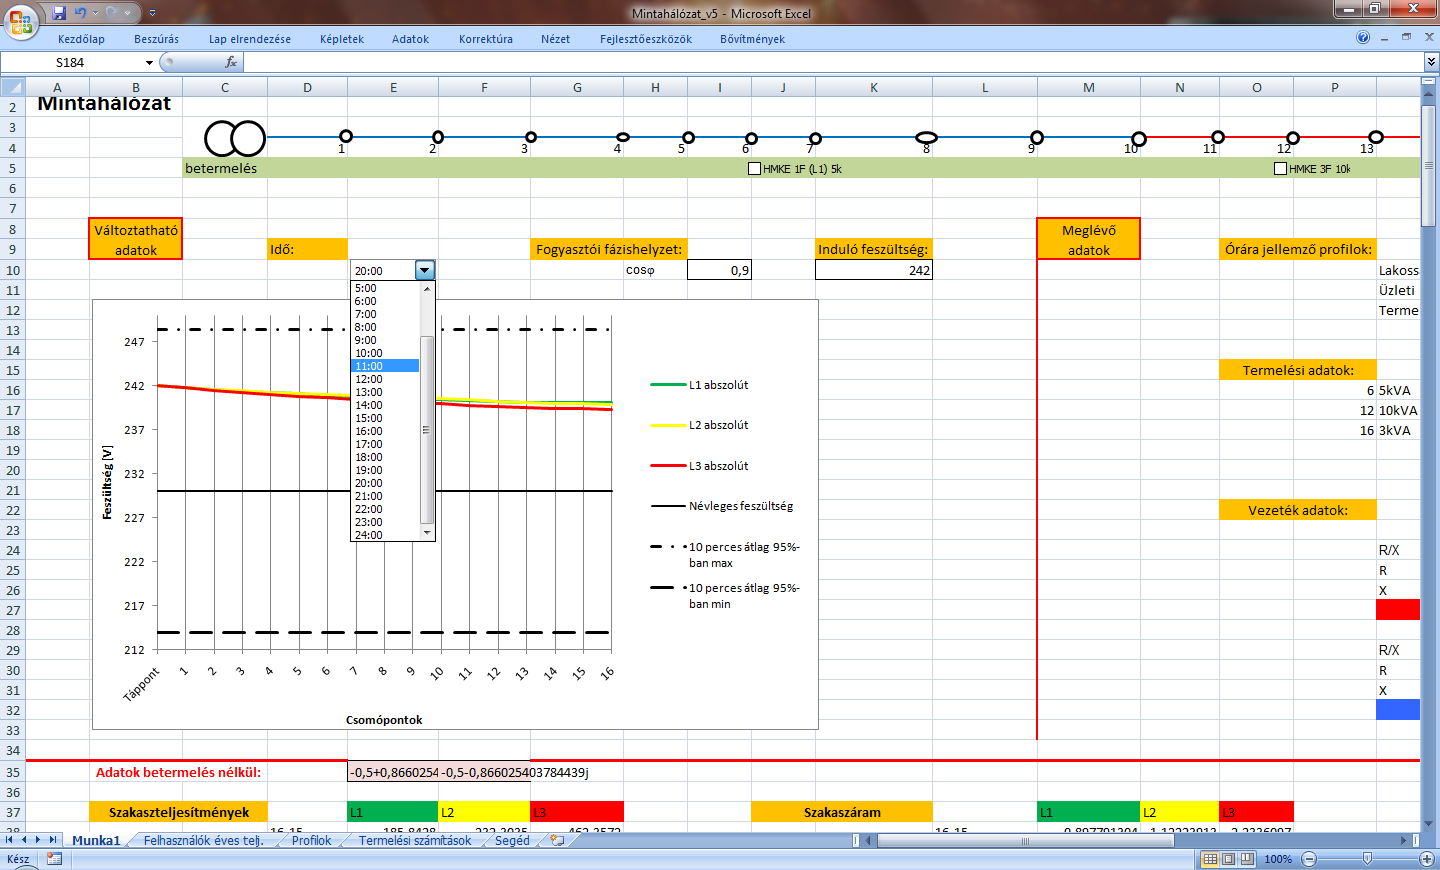The height and width of the screenshot is (870, 1440).
Task: Open the Undo history dropdown arrow
Action: tap(95, 13)
